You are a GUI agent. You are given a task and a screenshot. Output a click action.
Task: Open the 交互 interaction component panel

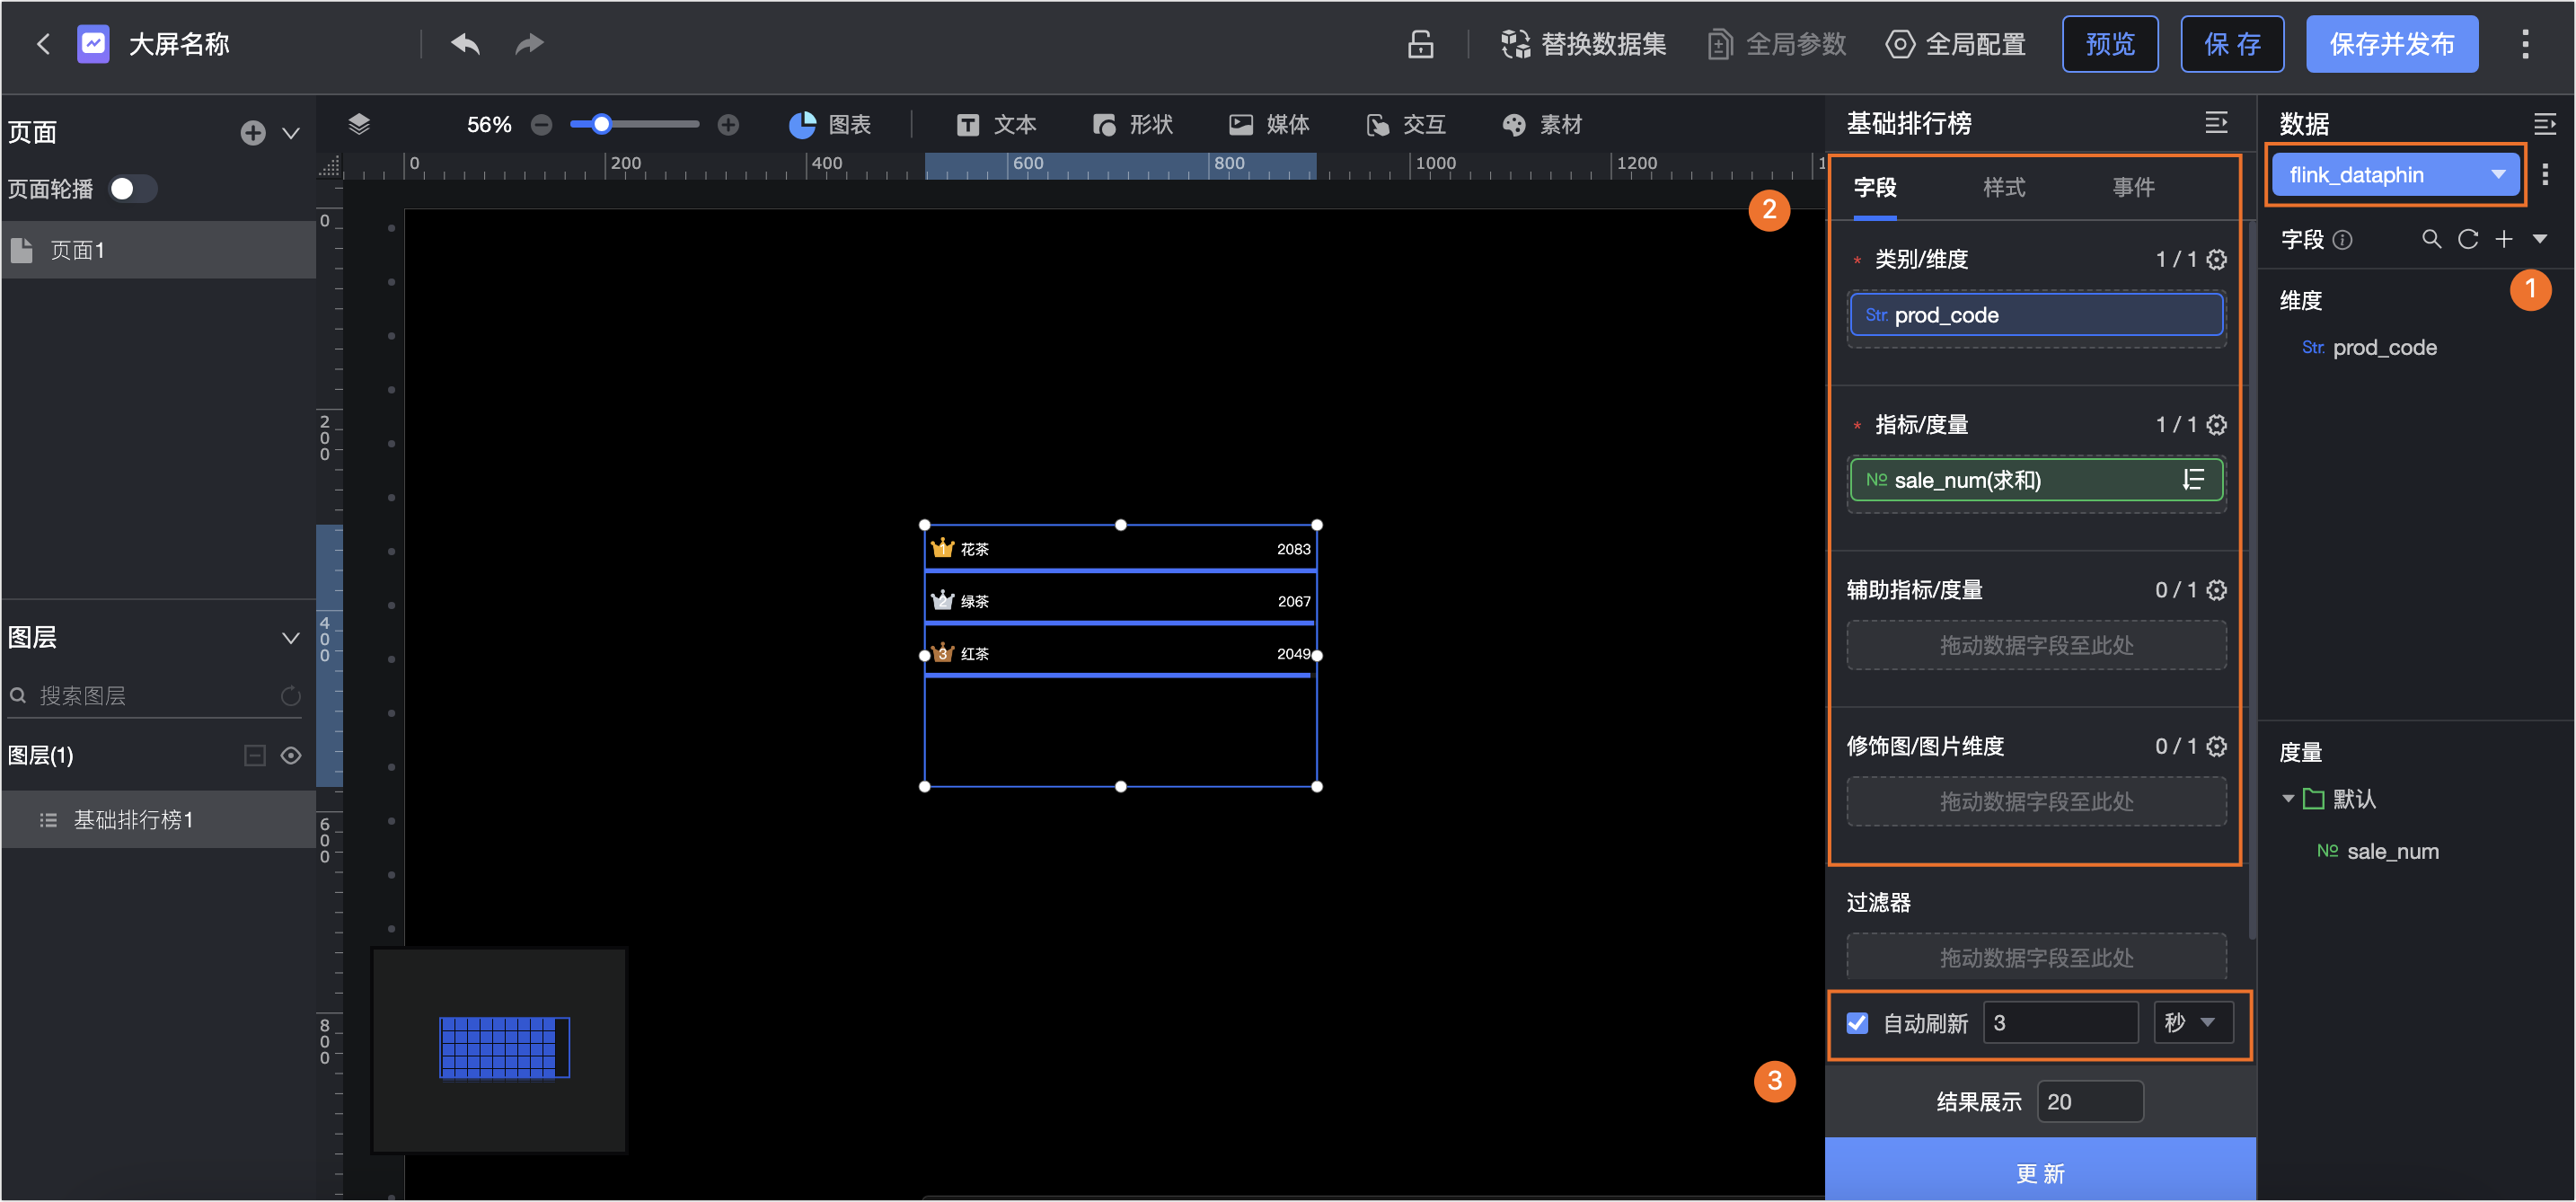point(1404,124)
